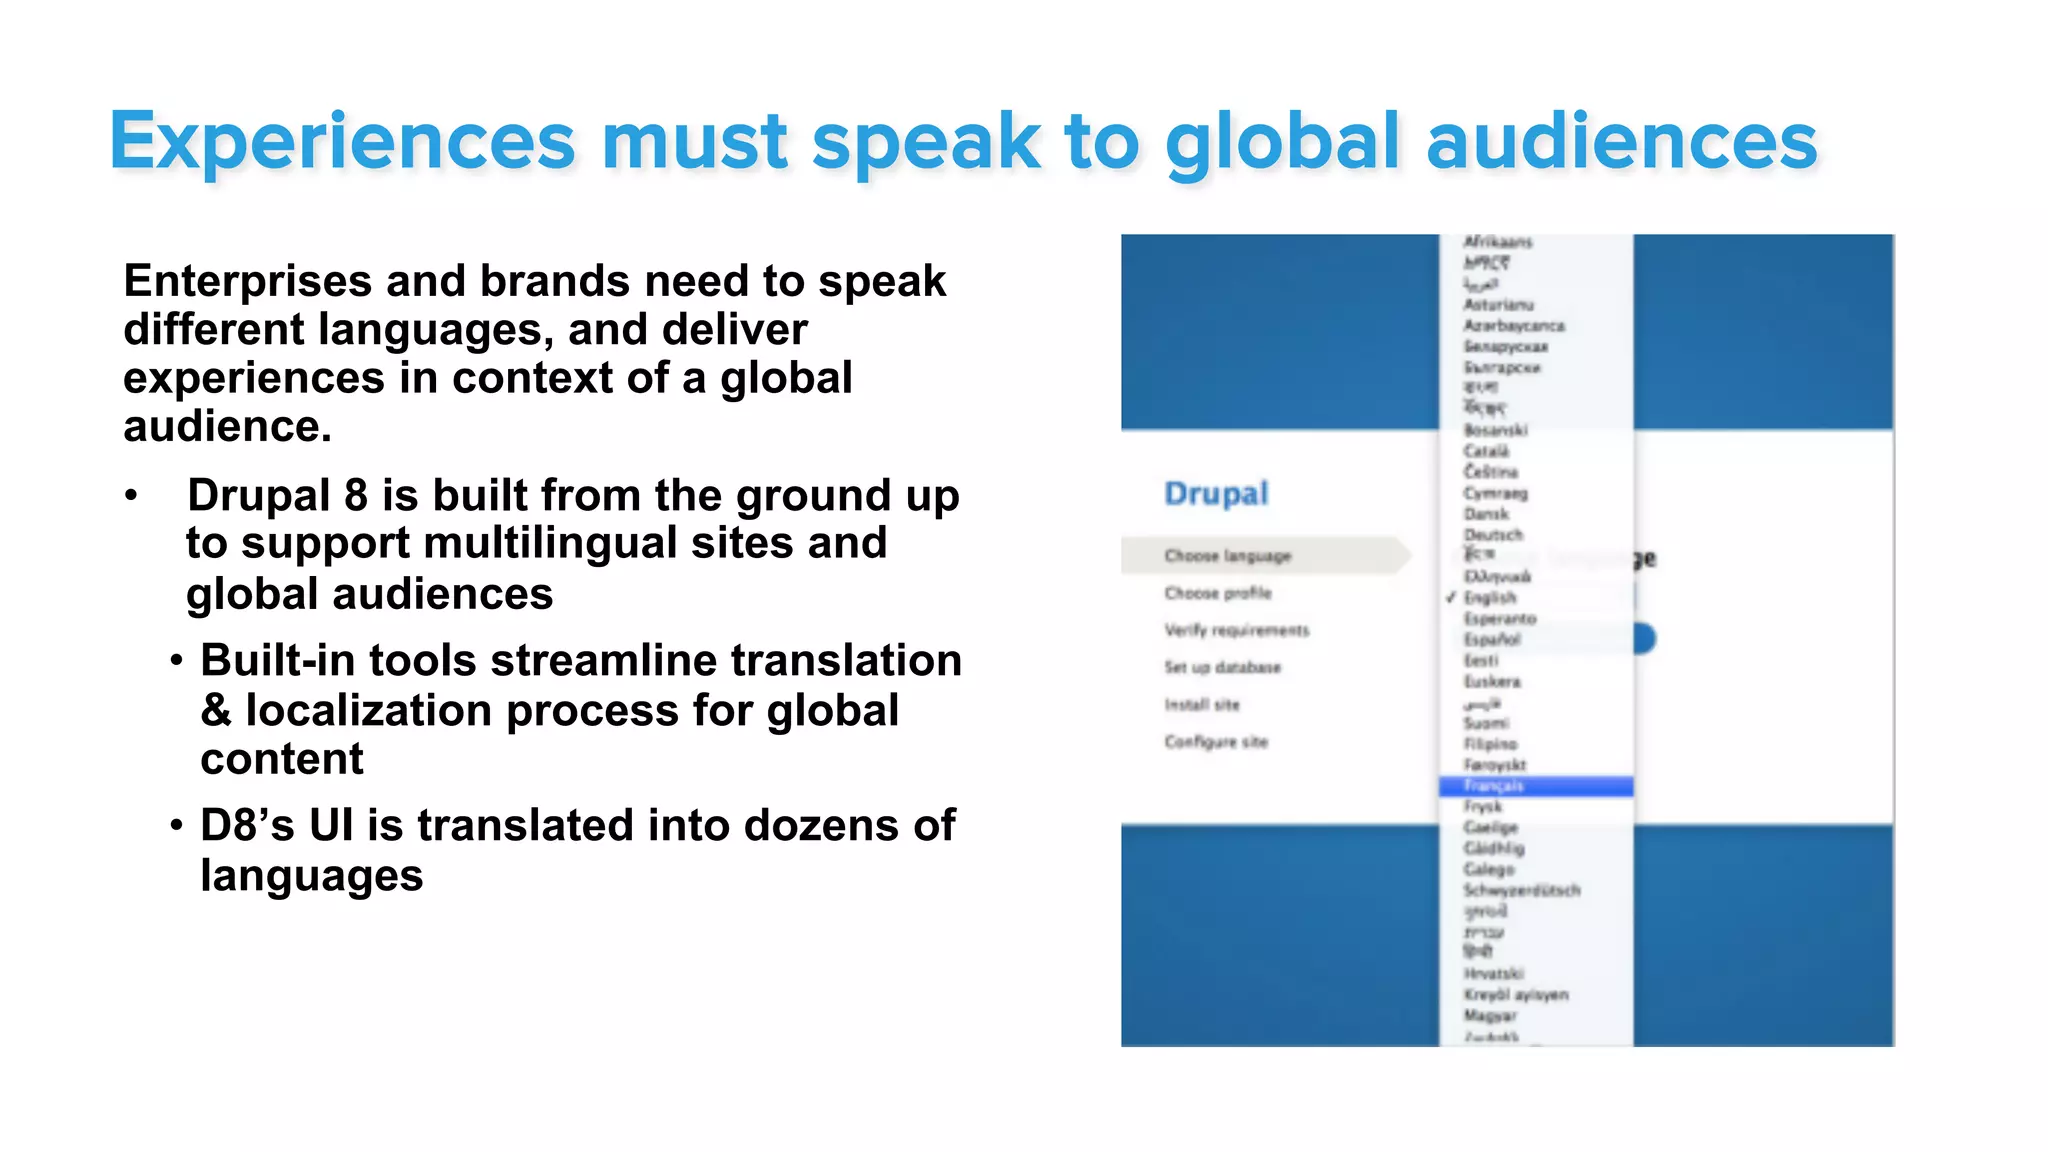The image size is (2048, 1152).
Task: Click the Drupal title in installer
Action: [1216, 493]
